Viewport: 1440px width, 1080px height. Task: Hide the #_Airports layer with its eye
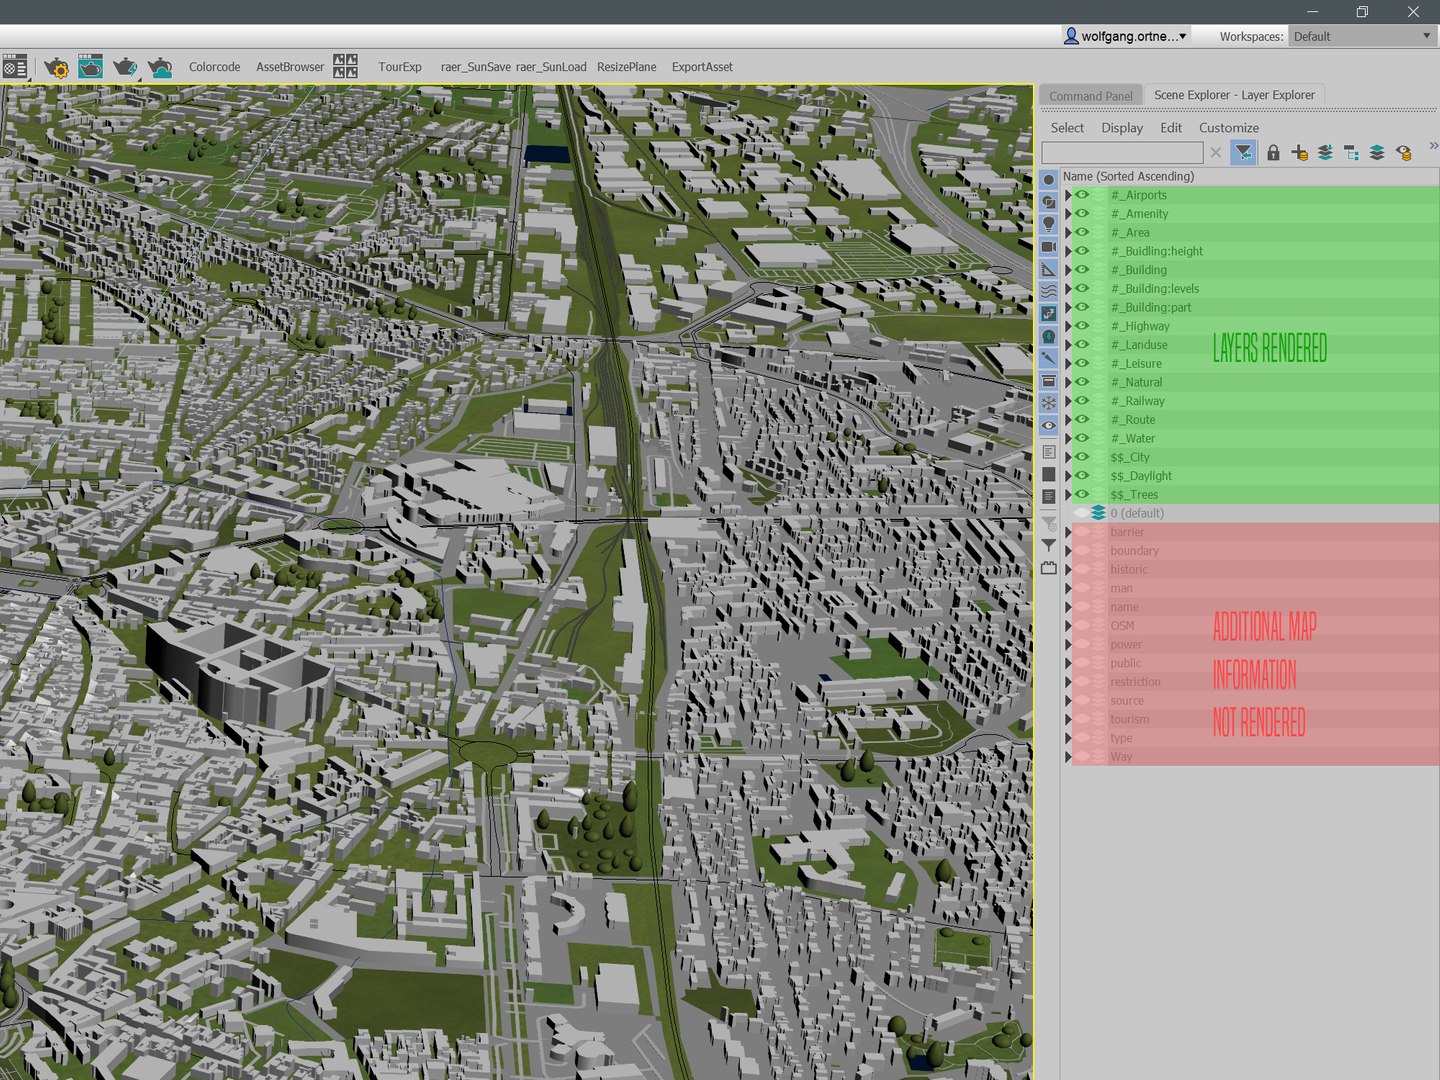coord(1082,195)
